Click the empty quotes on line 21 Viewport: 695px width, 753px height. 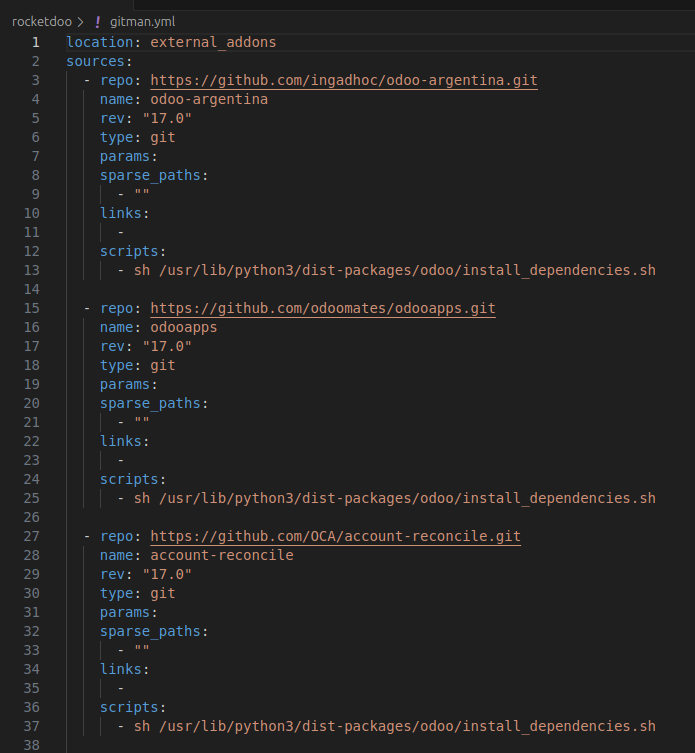pos(142,422)
